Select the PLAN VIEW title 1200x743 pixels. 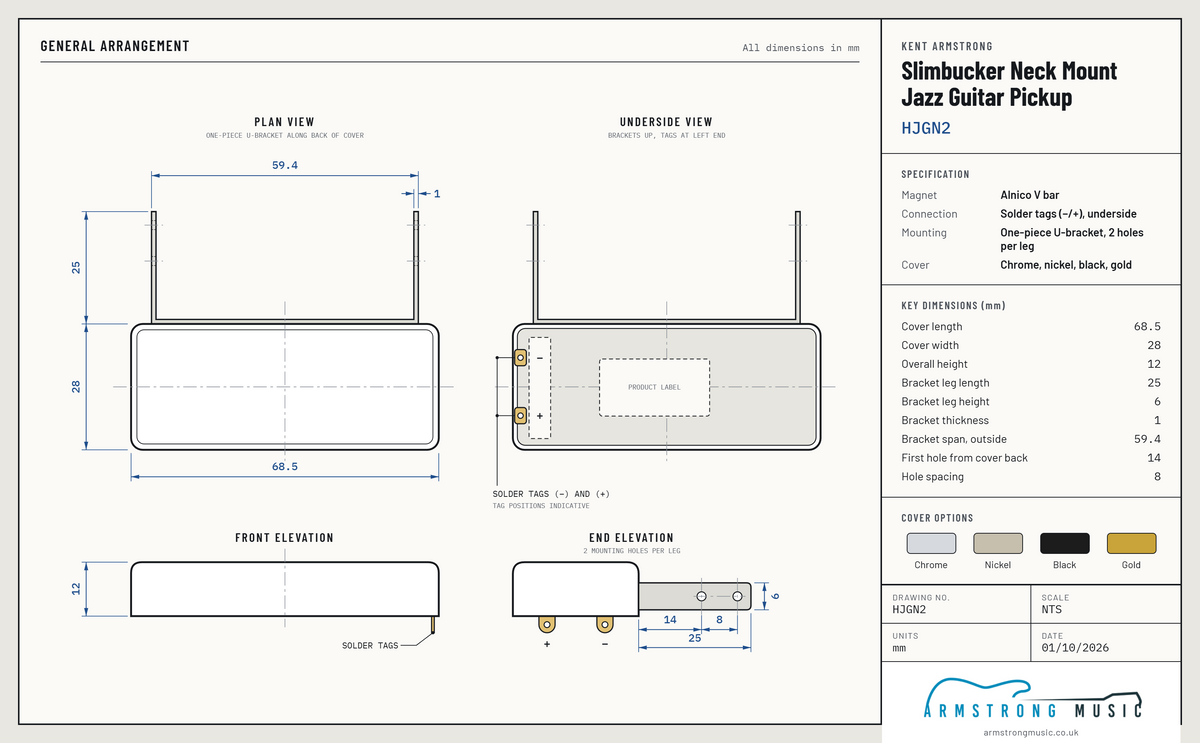285,122
